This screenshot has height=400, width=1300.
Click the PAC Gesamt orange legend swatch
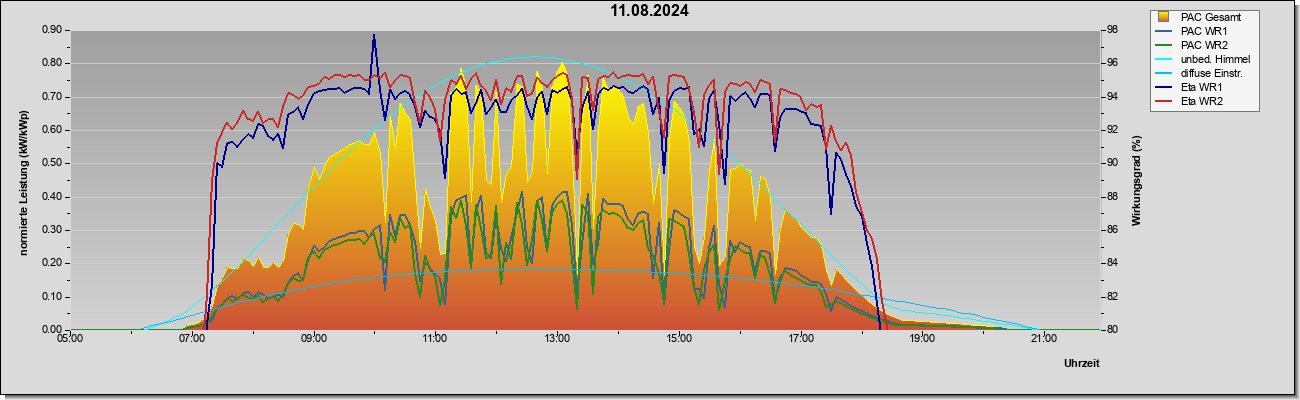coord(1165,16)
